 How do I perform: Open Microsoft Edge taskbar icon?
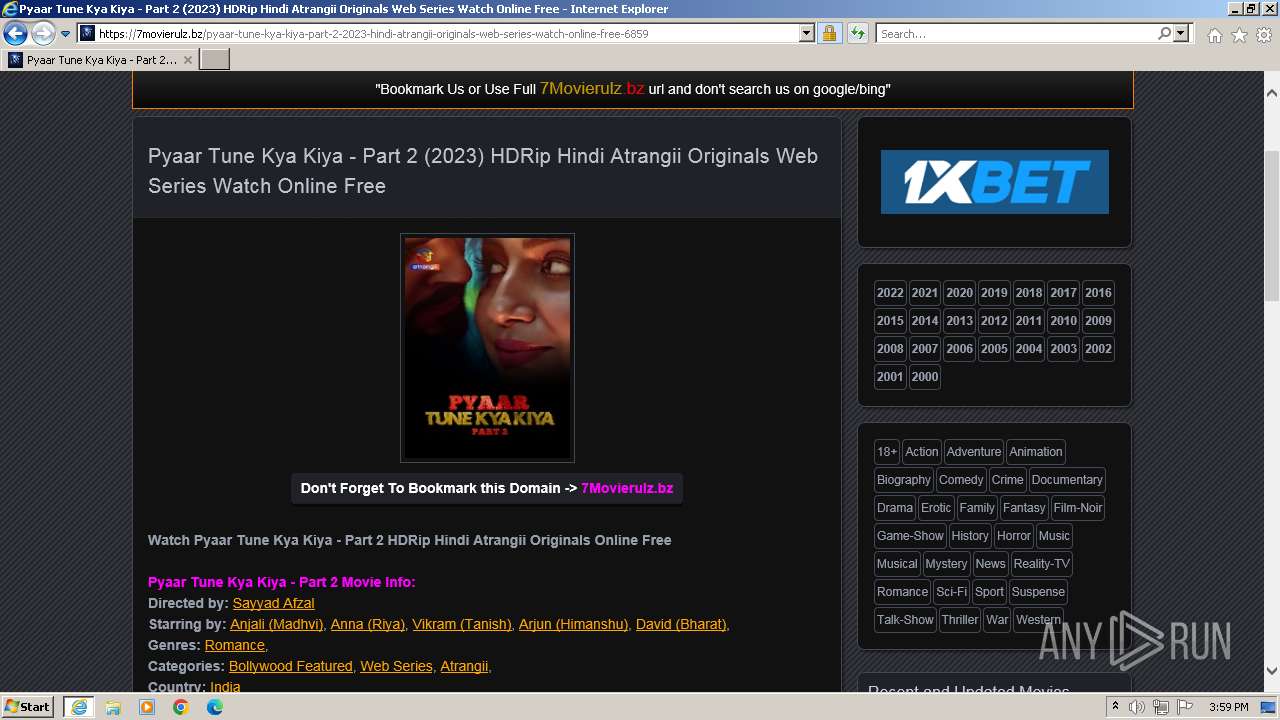point(215,707)
